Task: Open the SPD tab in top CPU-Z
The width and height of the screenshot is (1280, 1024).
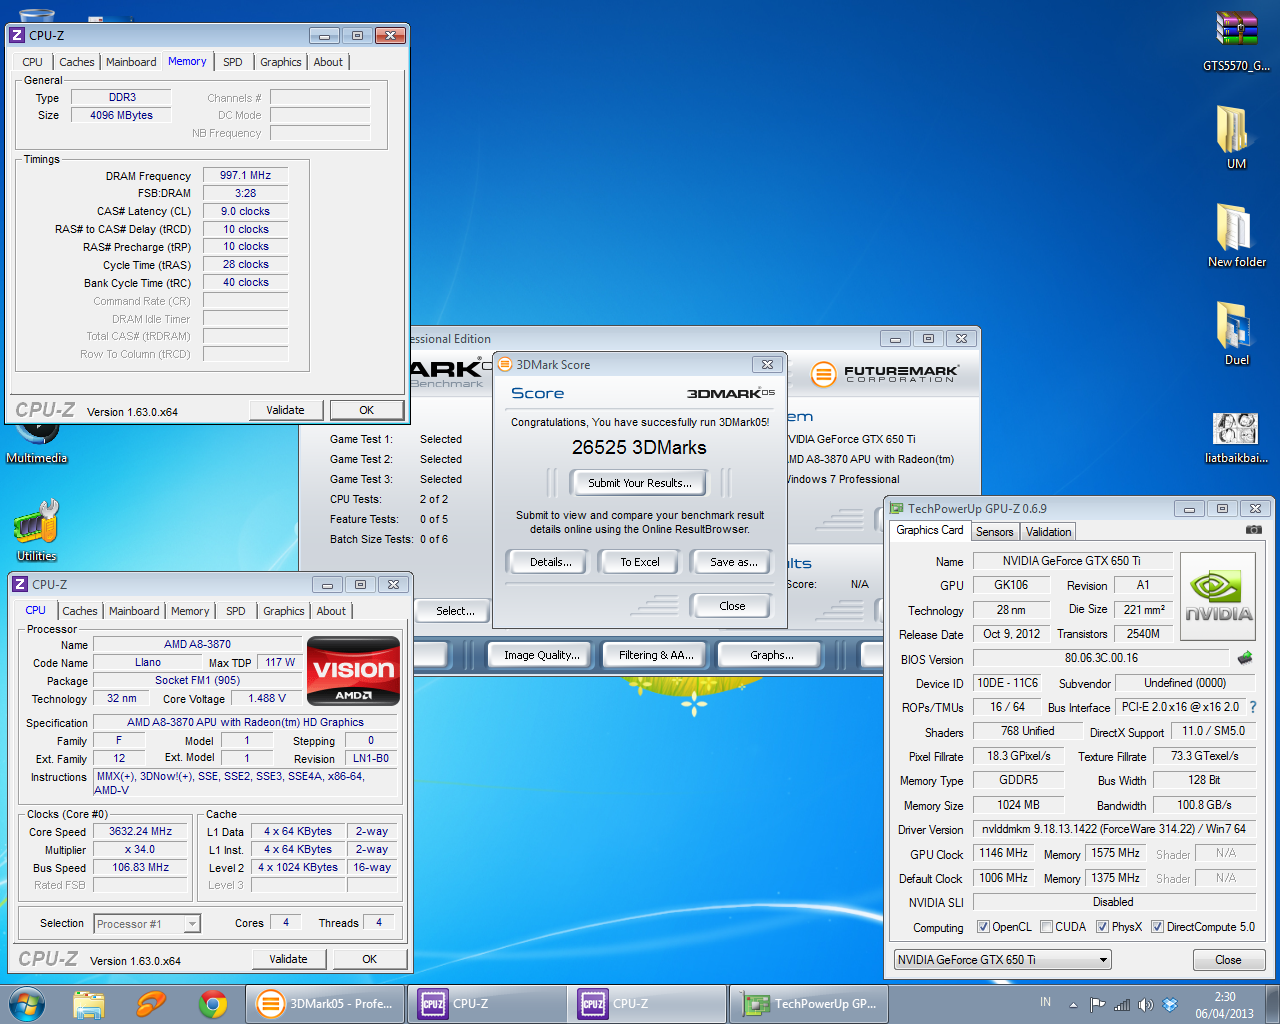Action: point(233,62)
